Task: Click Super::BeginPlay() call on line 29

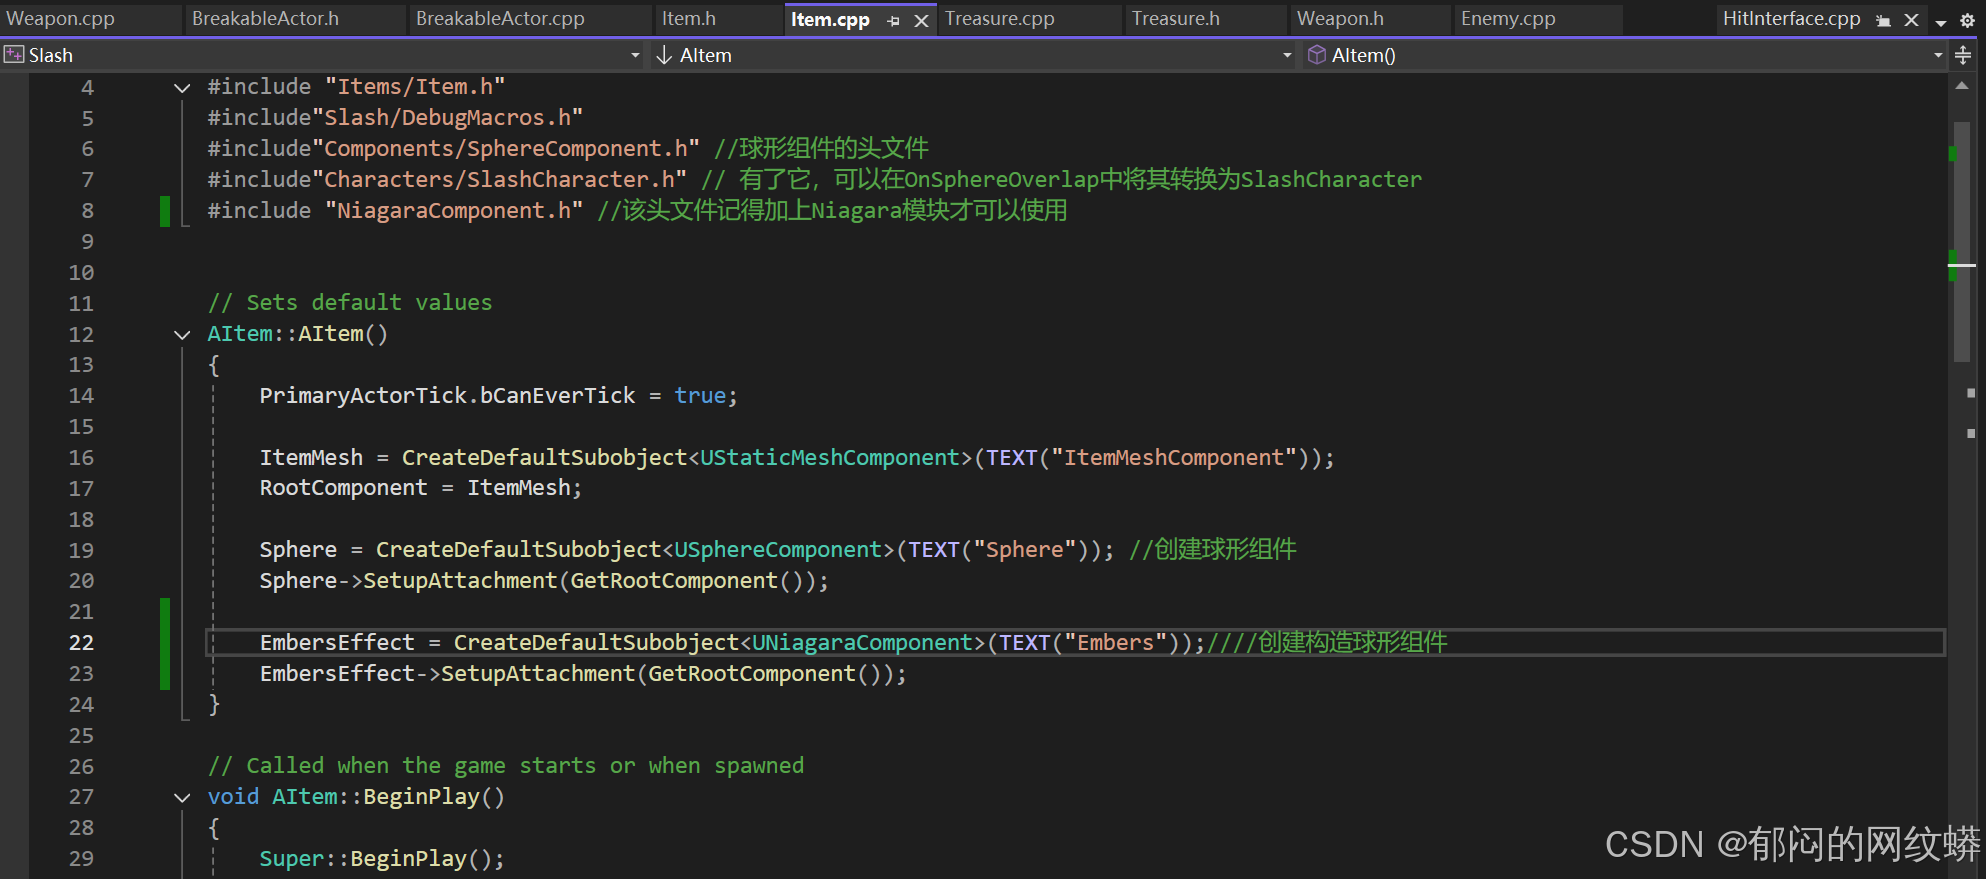Action: [382, 859]
